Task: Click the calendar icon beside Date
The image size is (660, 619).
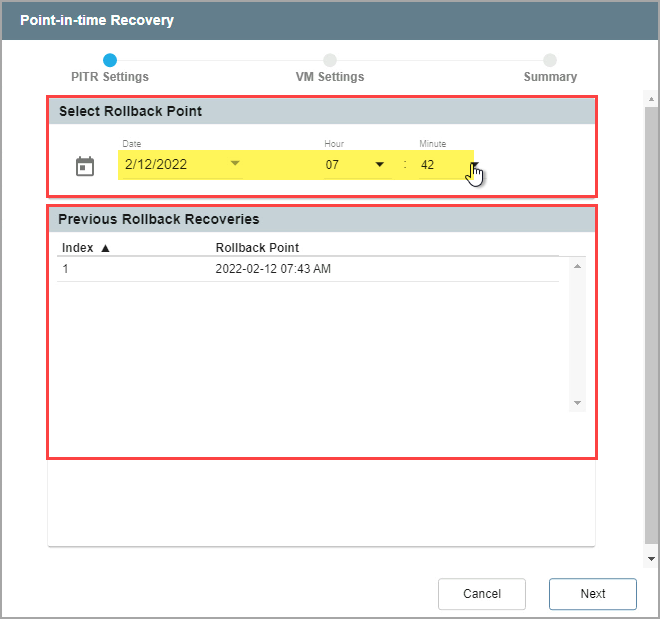Action: pyautogui.click(x=85, y=166)
